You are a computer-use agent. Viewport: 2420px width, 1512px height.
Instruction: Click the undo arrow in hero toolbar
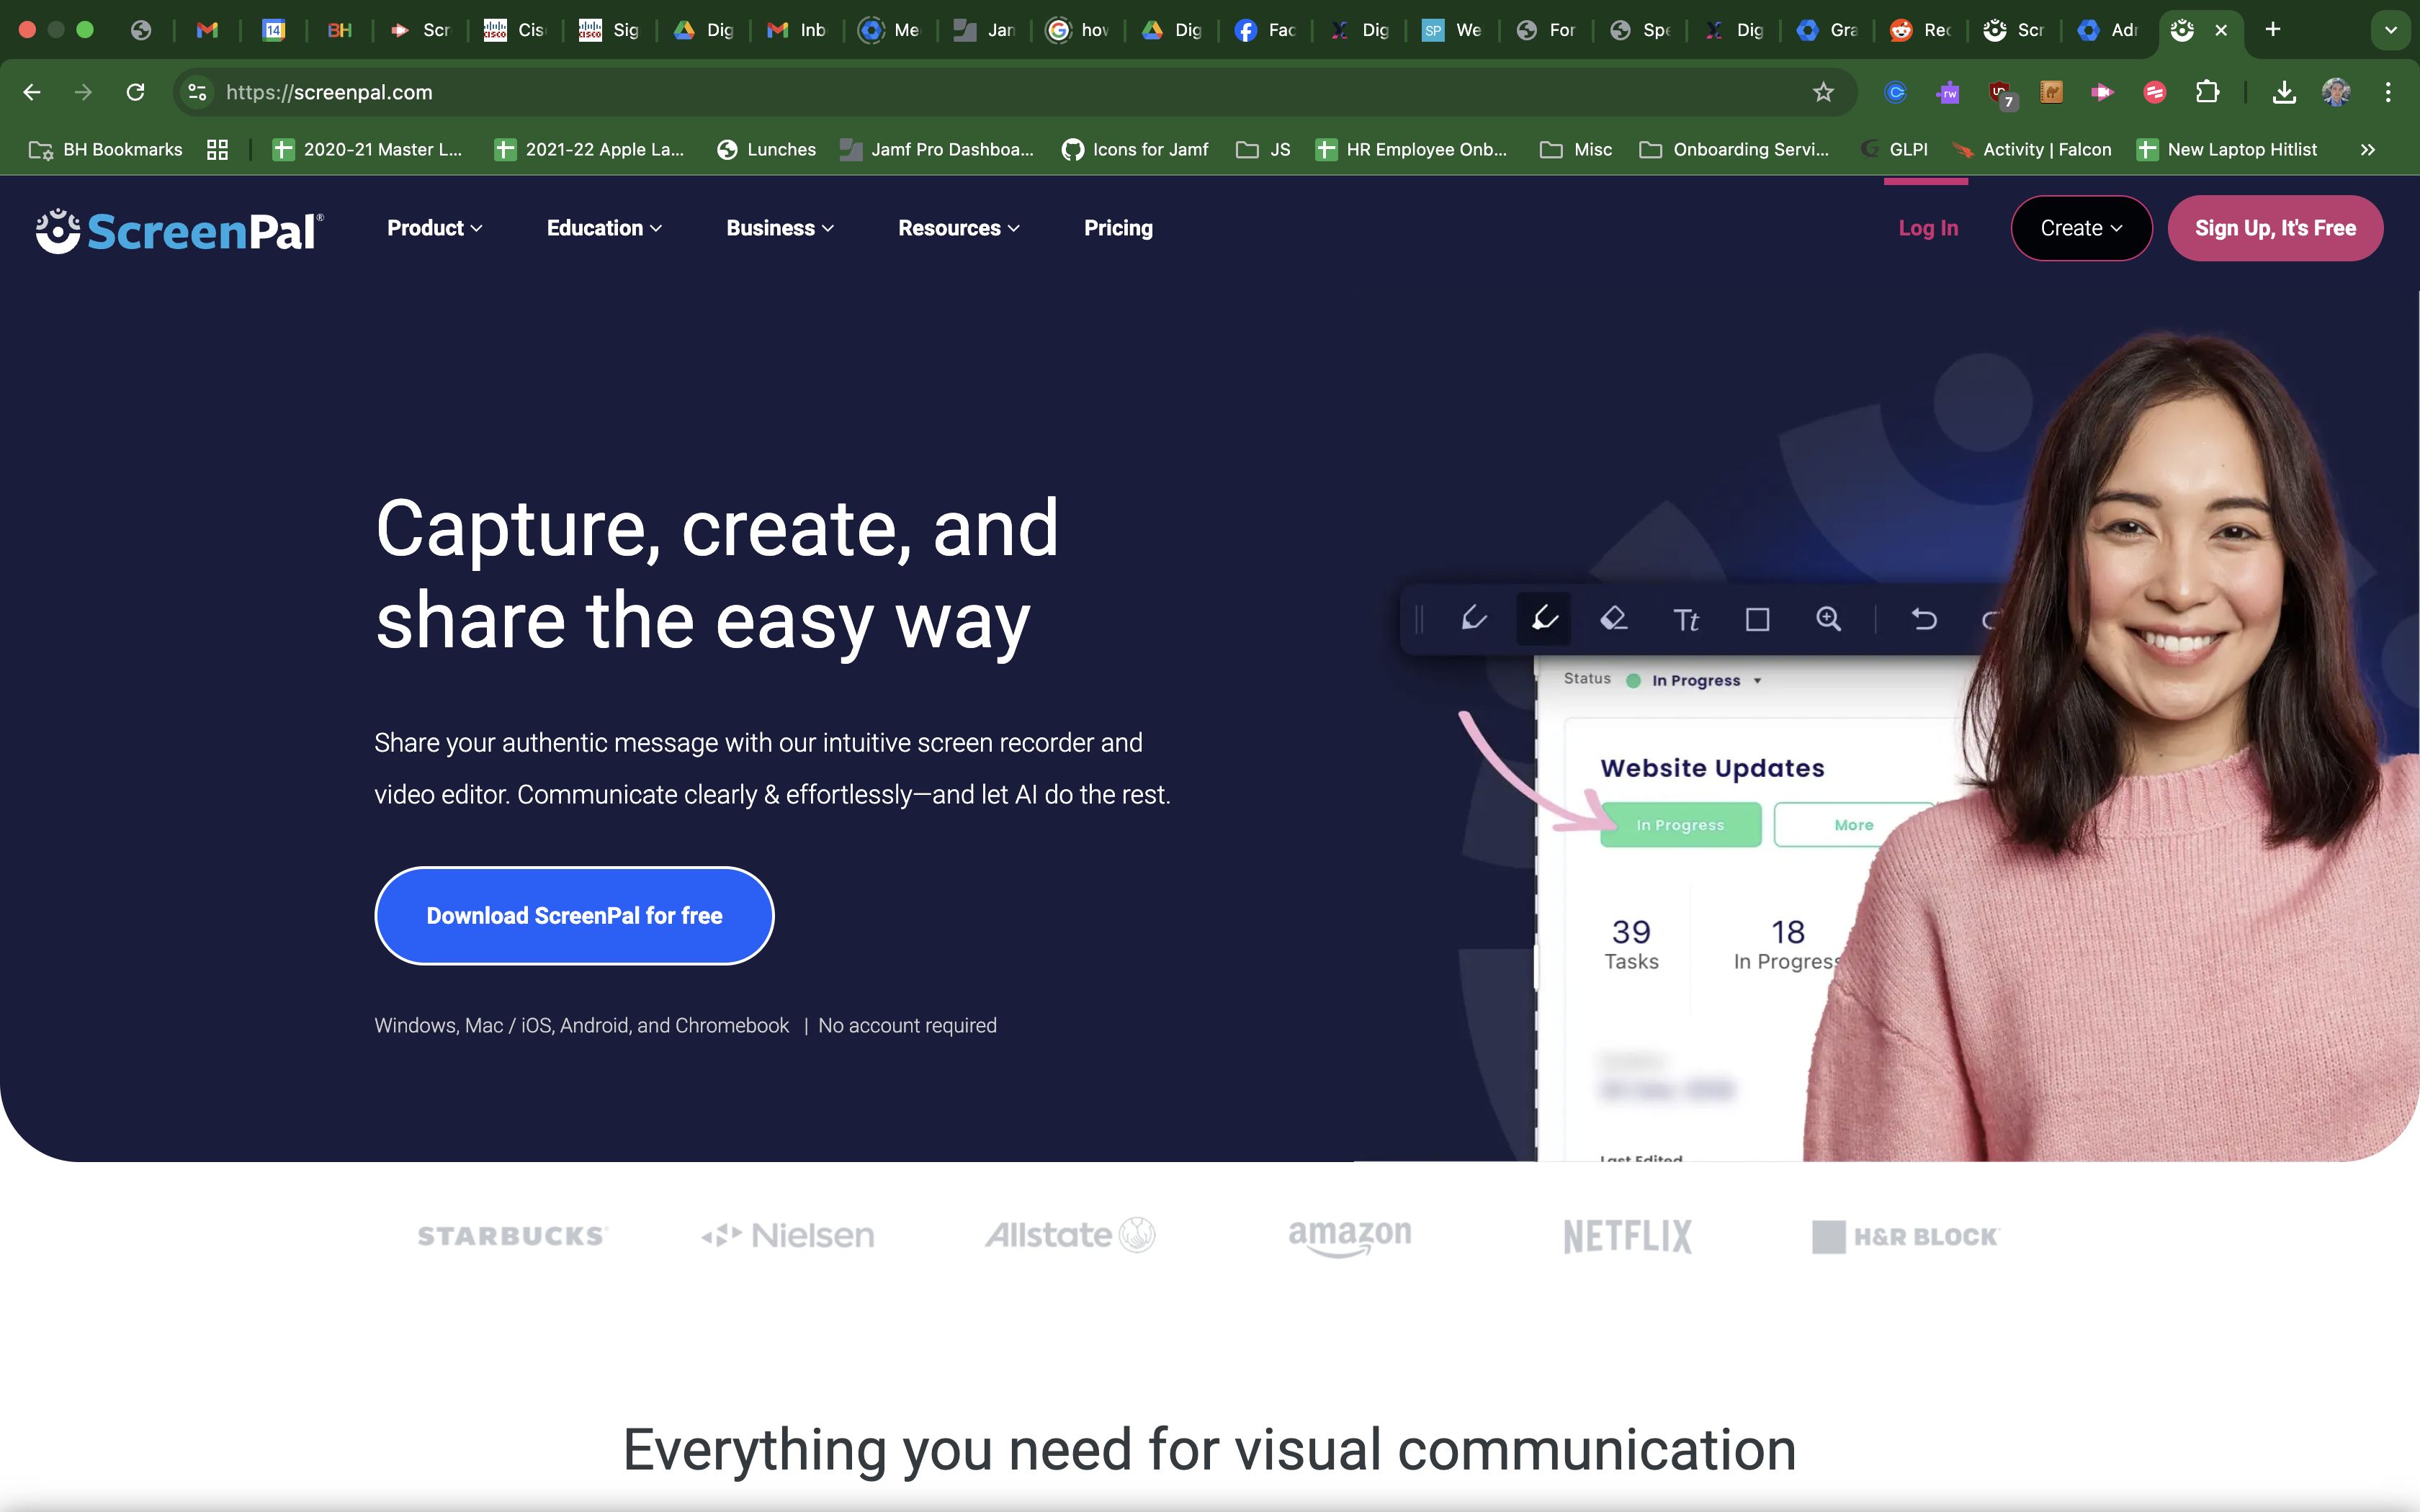click(1924, 619)
